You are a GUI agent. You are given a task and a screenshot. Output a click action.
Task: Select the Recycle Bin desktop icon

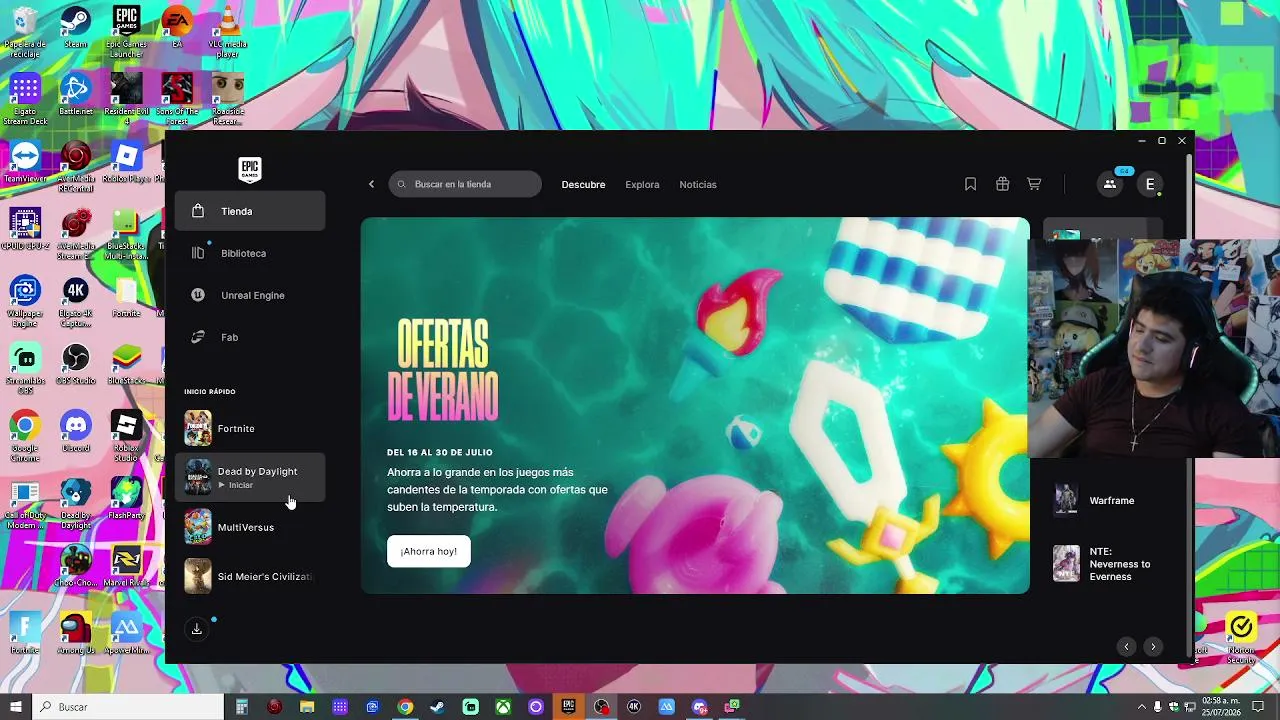click(25, 32)
